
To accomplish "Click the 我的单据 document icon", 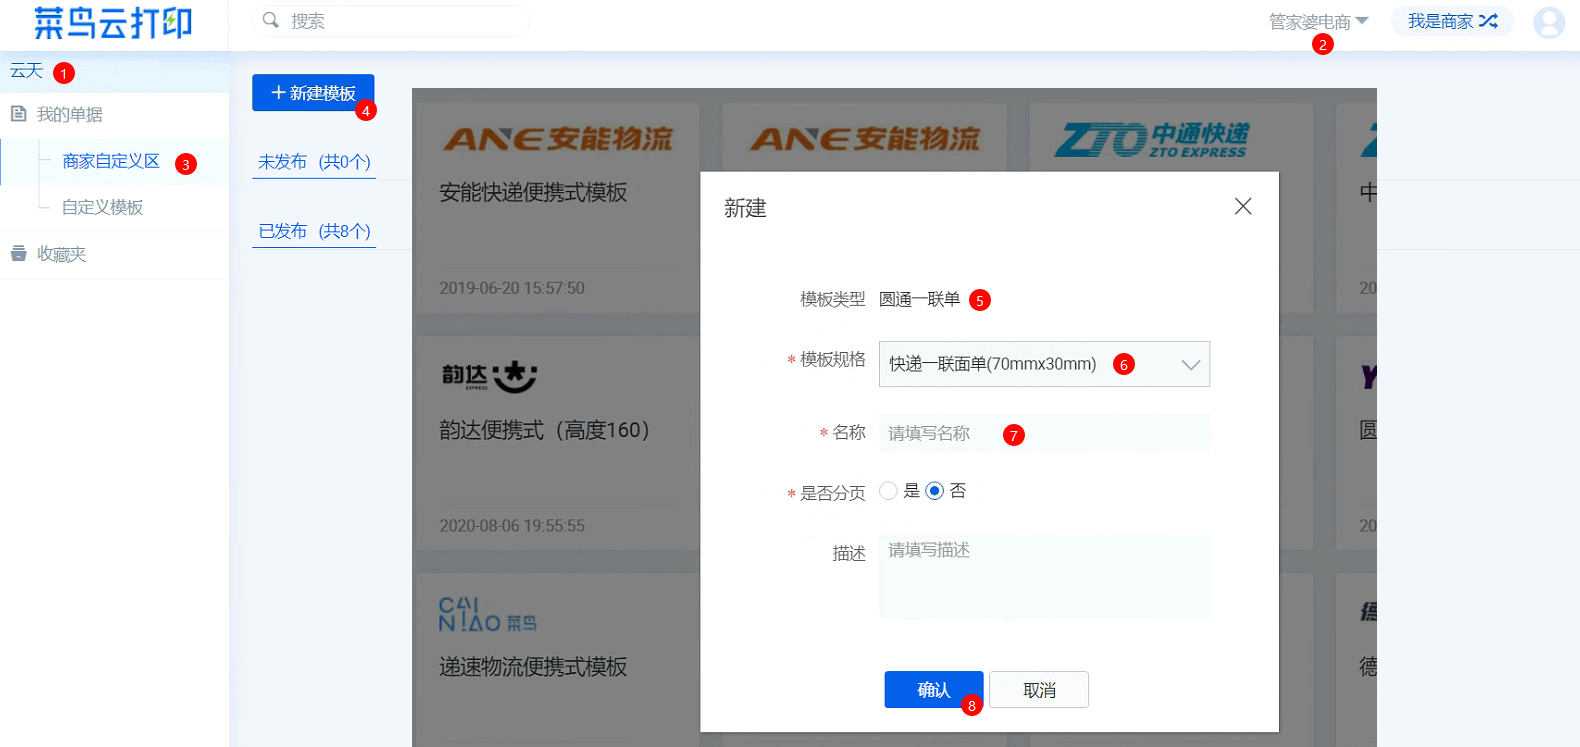I will [18, 114].
